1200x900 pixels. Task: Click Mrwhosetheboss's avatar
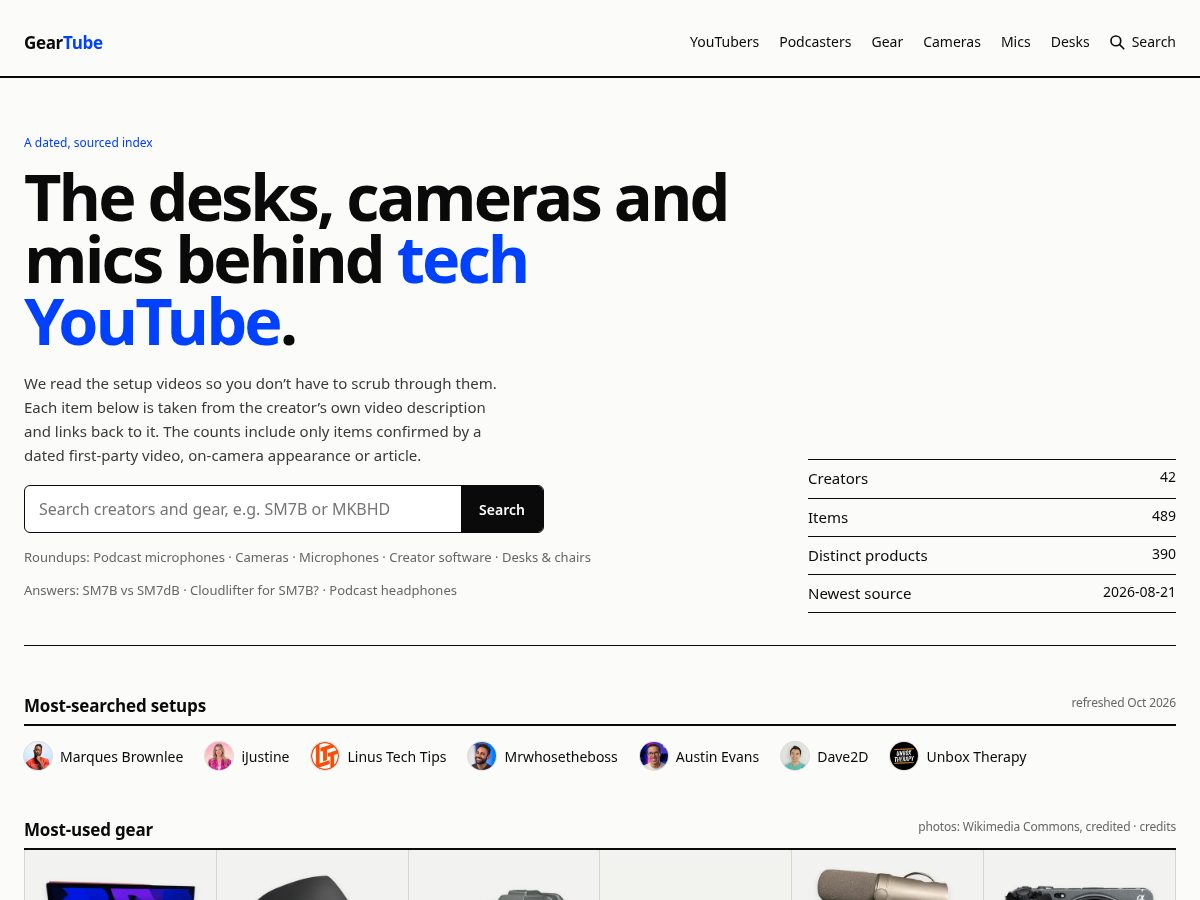pos(482,756)
